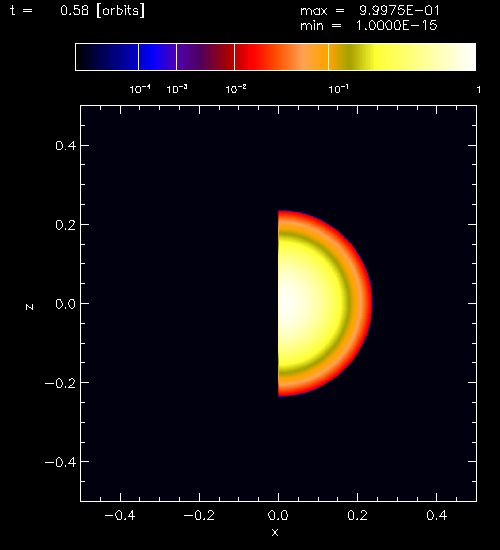Click the z axis title label
Image resolution: width=500 pixels, height=550 pixels.
[30, 307]
